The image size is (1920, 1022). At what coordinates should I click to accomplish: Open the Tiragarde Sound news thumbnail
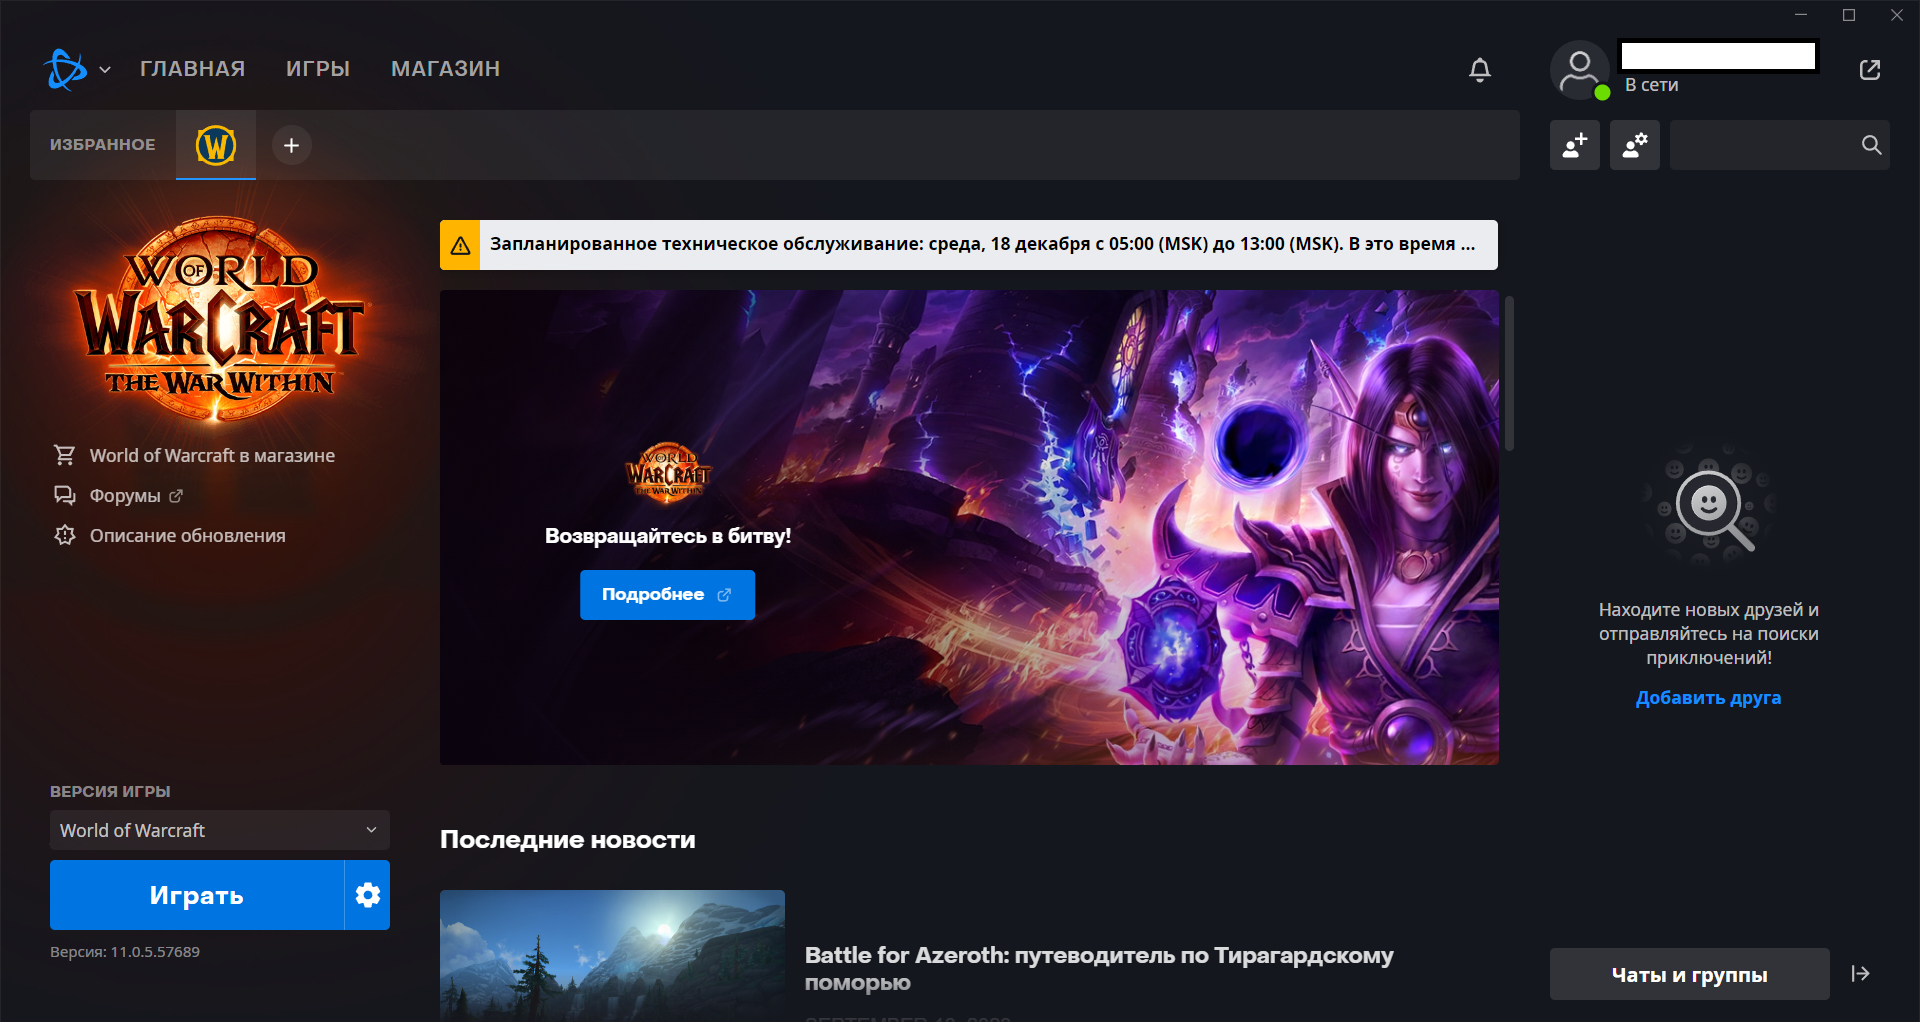pos(612,956)
